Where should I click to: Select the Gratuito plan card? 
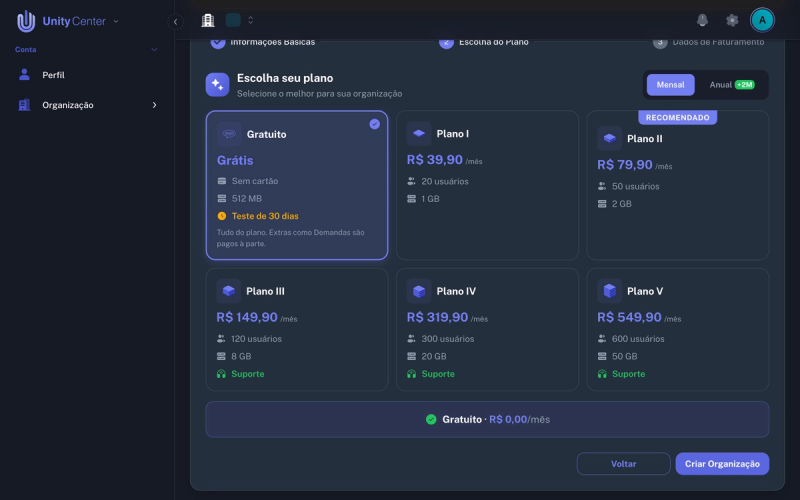[x=297, y=185]
